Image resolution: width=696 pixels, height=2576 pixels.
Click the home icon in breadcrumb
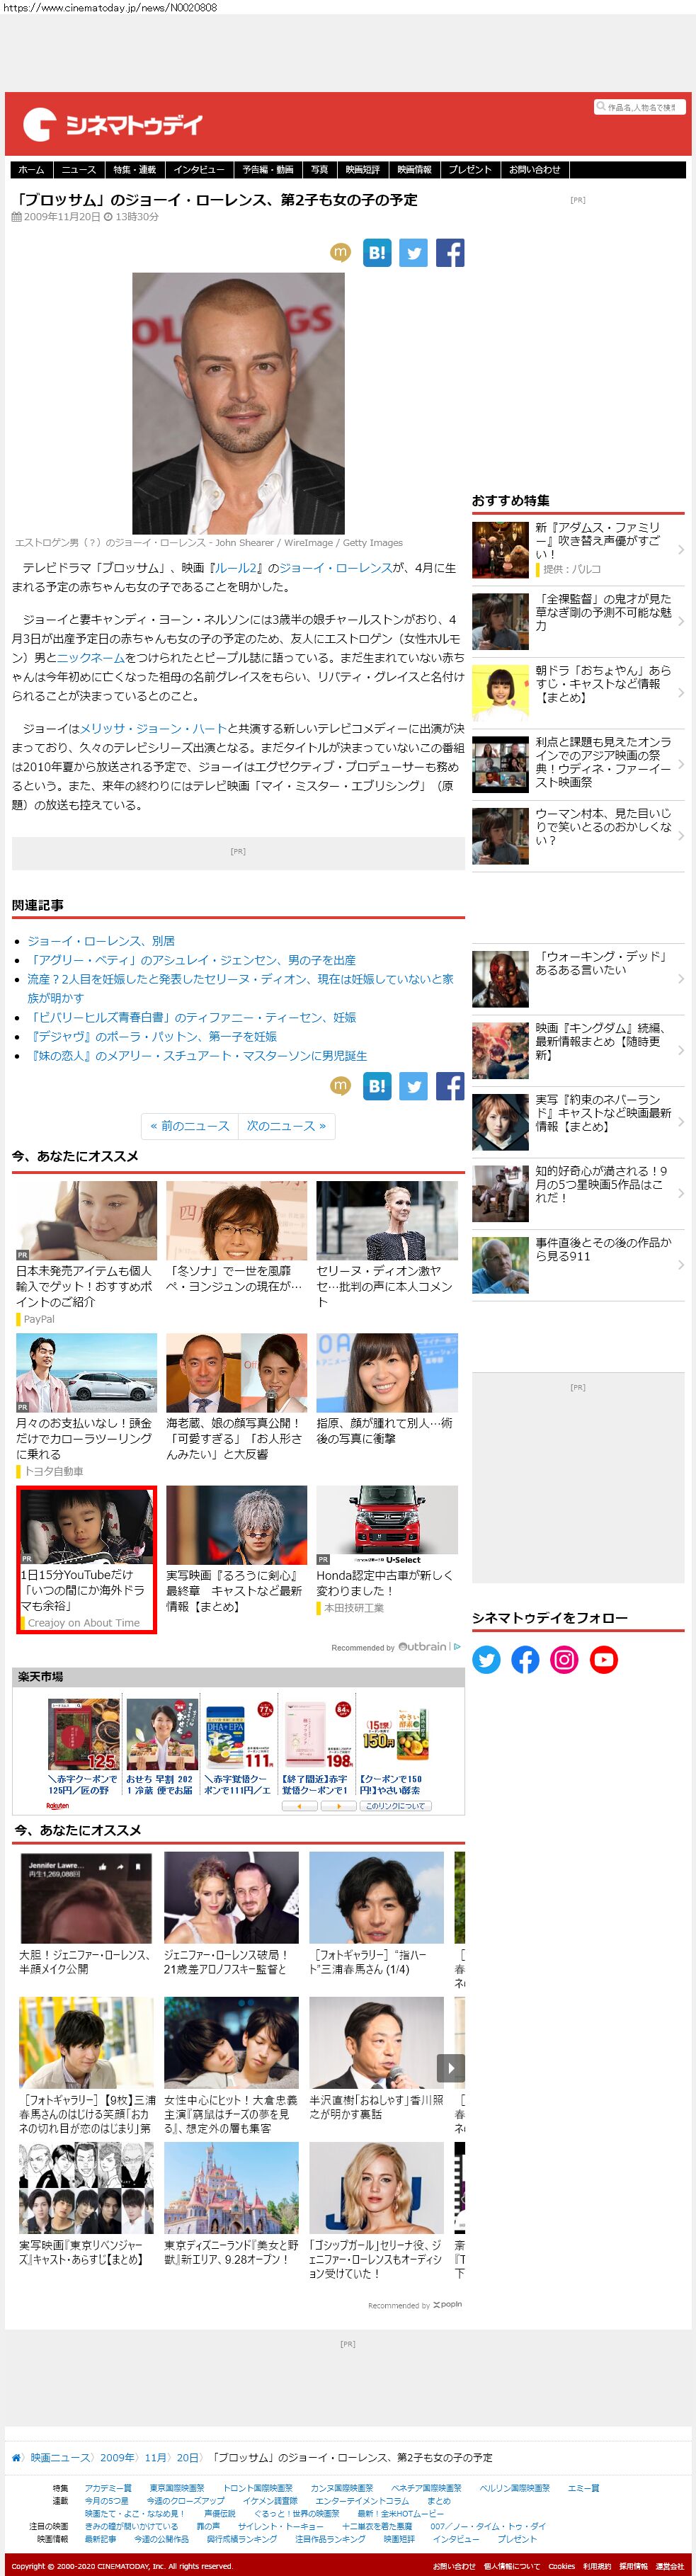pos(16,2457)
